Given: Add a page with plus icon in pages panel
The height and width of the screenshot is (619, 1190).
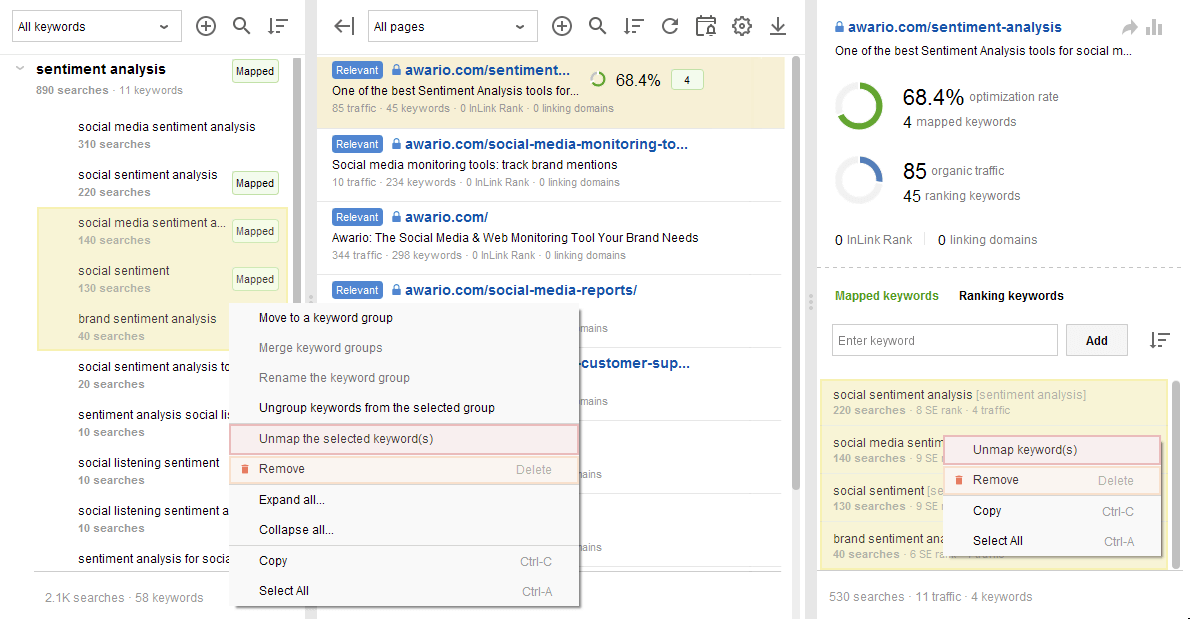Looking at the screenshot, I should 562,27.
